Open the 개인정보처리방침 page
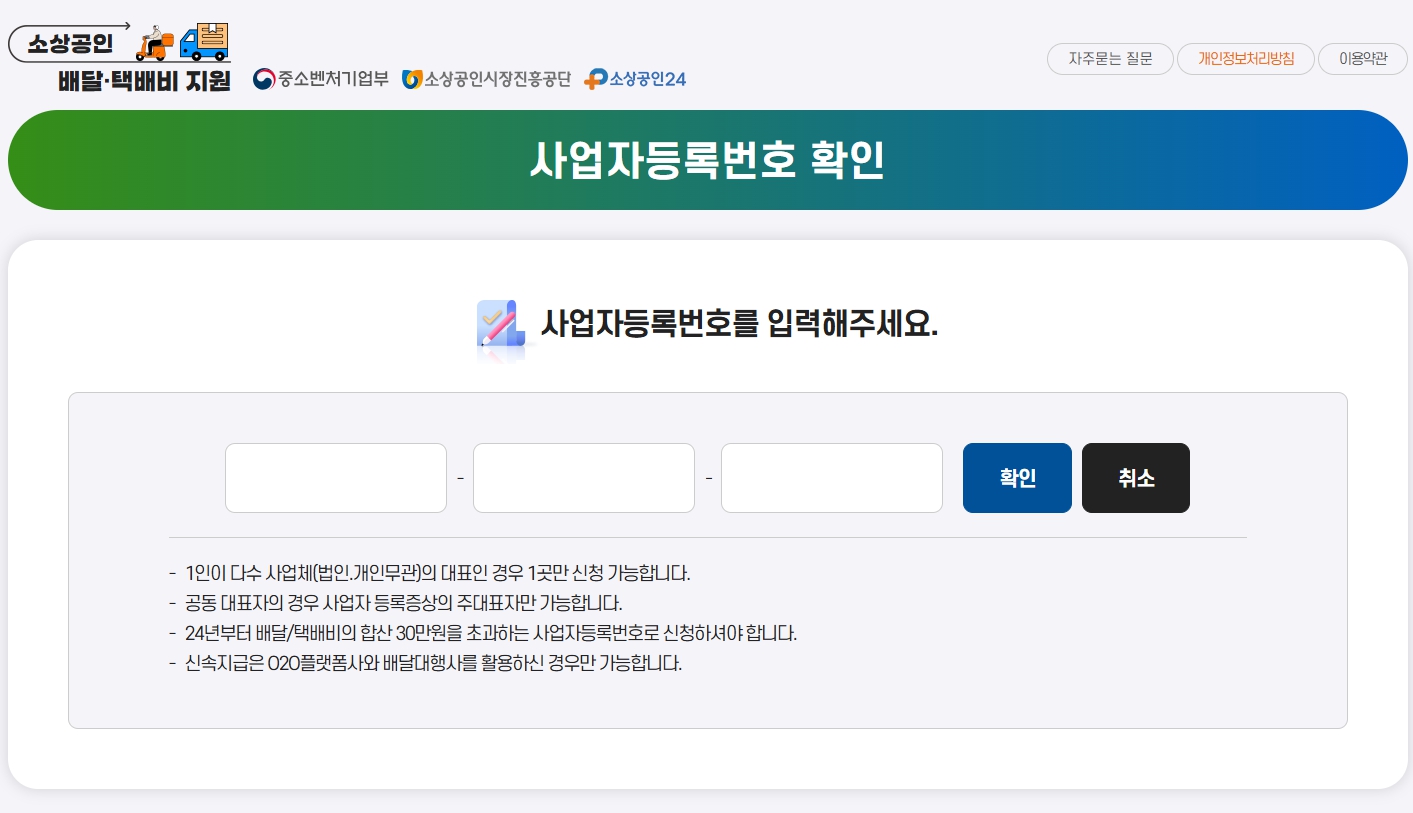1413x813 pixels. point(1246,59)
